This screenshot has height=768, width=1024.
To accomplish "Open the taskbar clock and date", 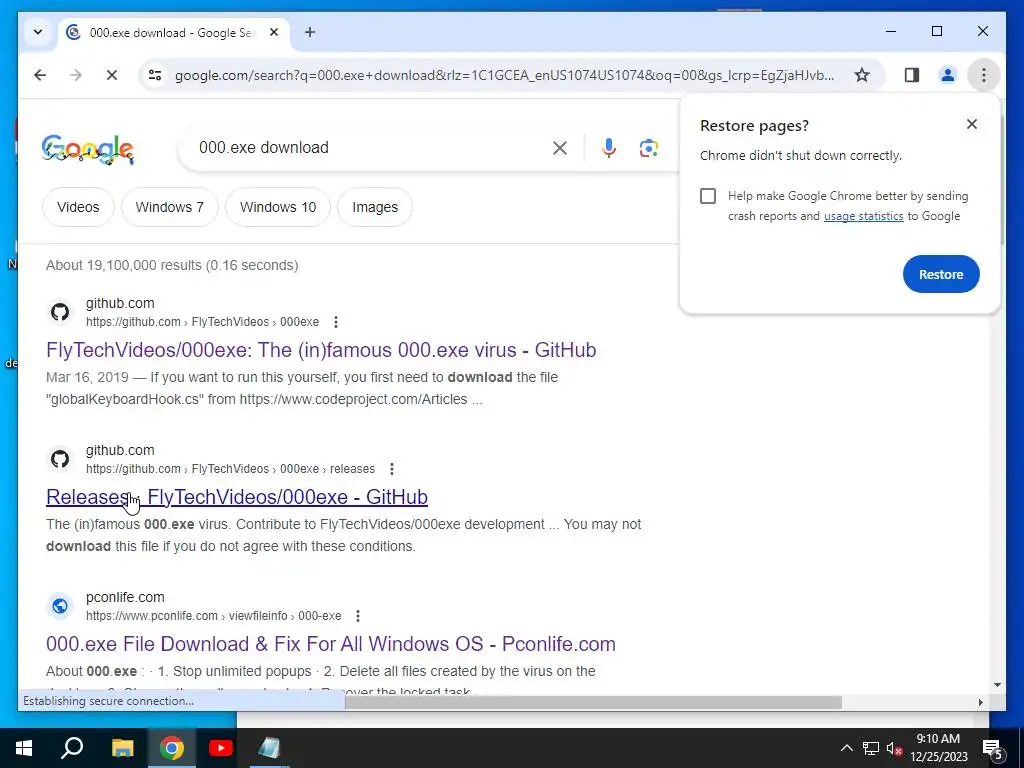I will pos(938,748).
